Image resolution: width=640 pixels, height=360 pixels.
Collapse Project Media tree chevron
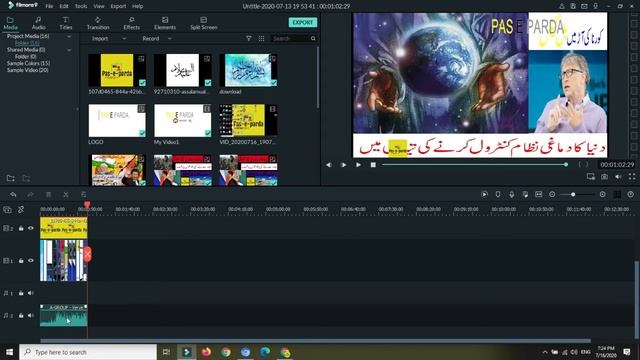coord(69,36)
